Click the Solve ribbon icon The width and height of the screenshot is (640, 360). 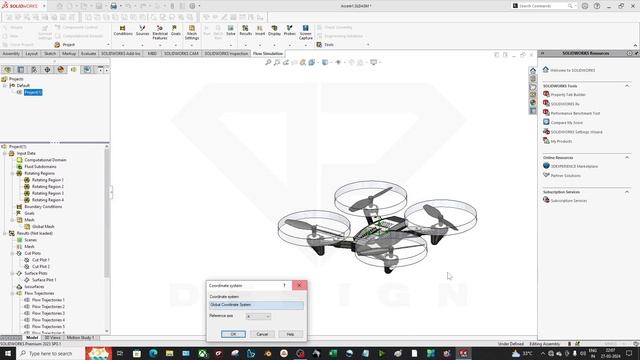[231, 31]
